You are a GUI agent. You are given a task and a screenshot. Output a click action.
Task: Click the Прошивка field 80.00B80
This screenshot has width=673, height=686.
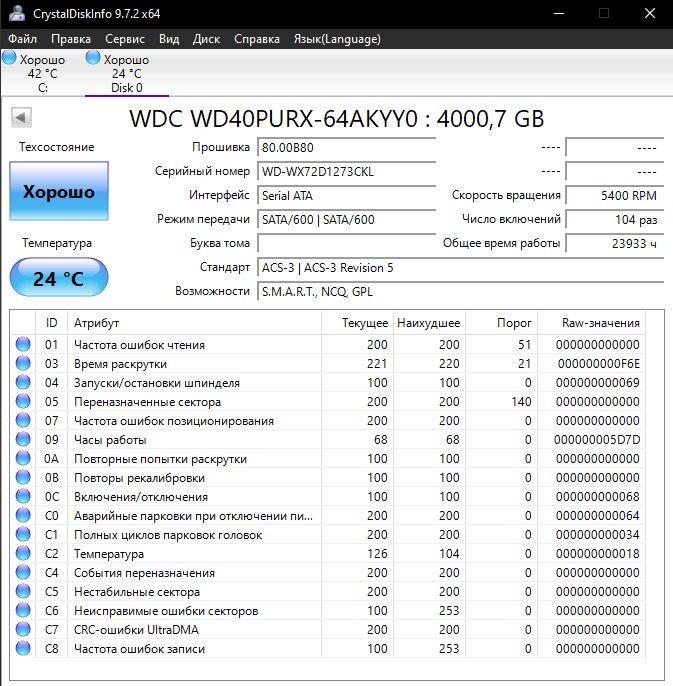(x=347, y=147)
